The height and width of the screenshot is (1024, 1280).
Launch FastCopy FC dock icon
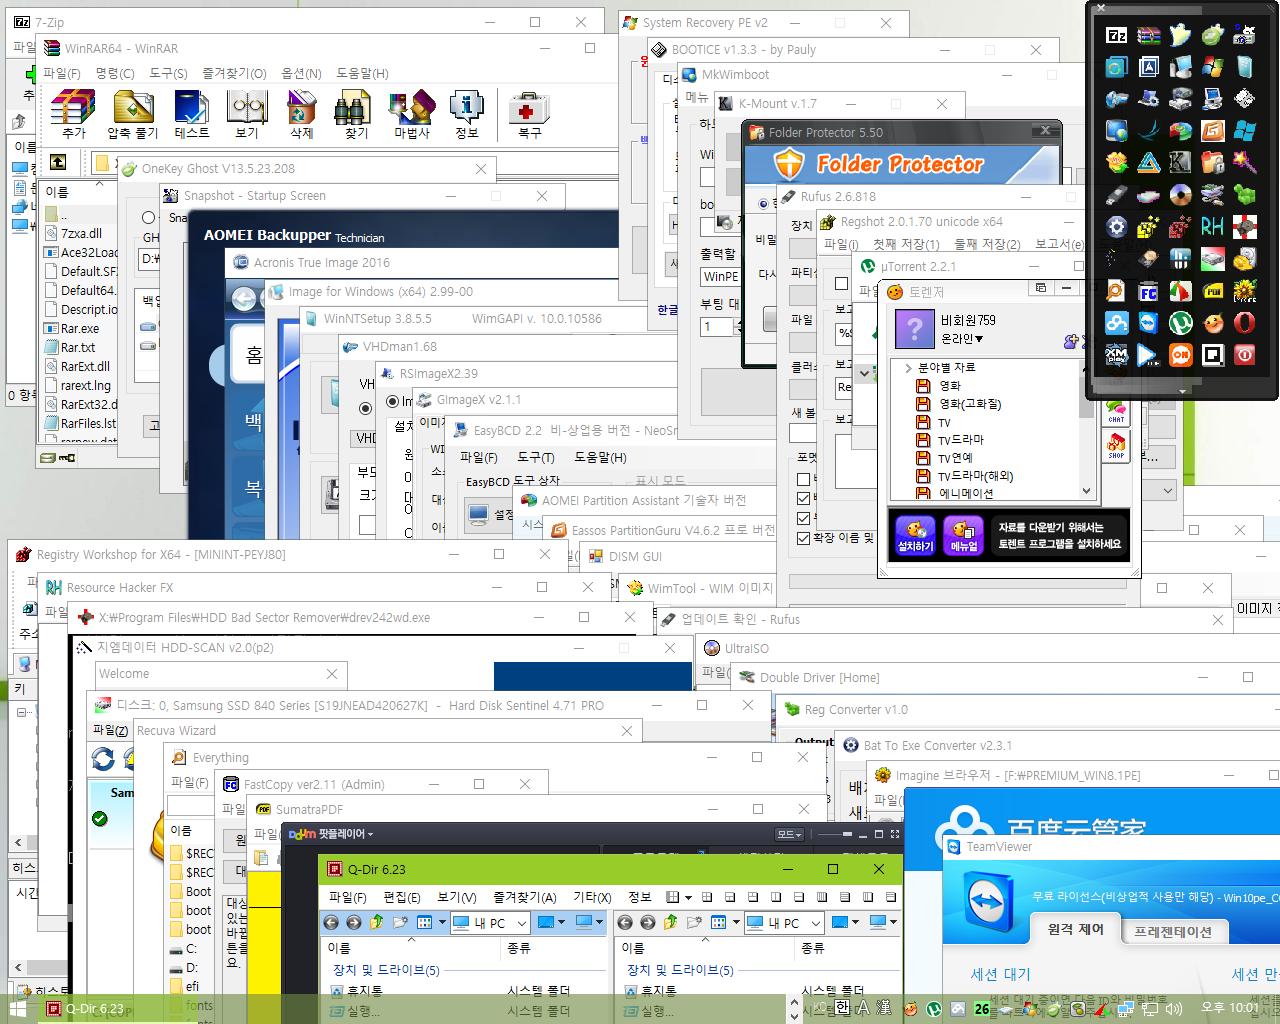click(x=1149, y=290)
